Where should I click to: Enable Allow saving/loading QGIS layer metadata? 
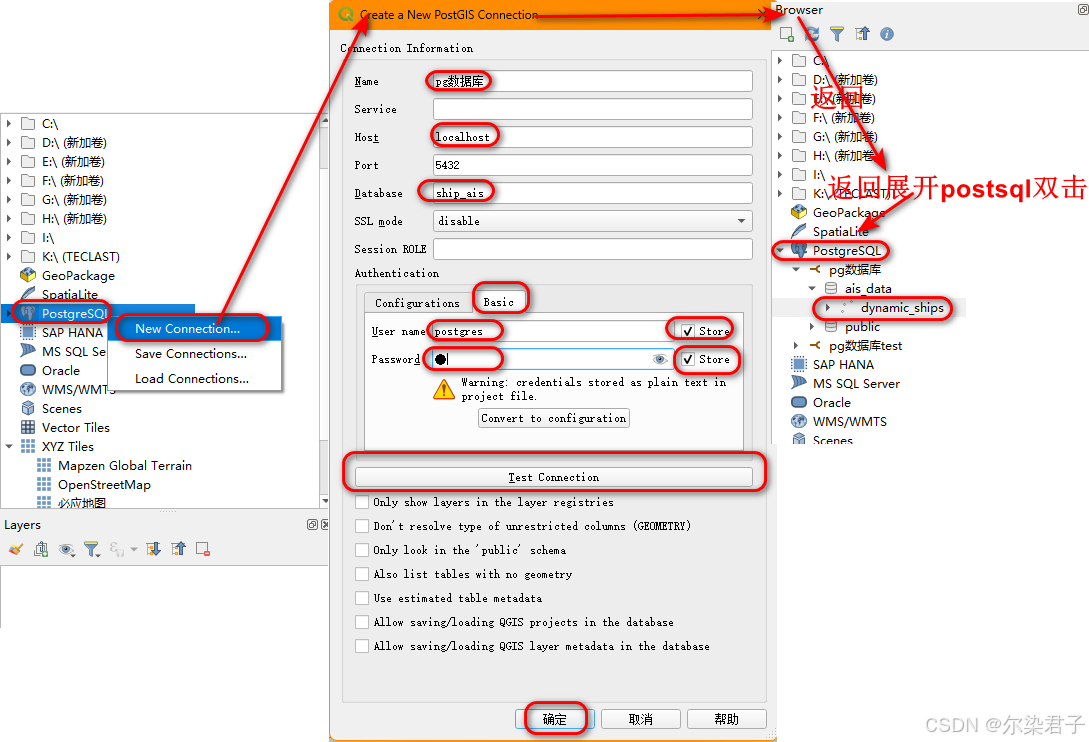click(x=362, y=646)
